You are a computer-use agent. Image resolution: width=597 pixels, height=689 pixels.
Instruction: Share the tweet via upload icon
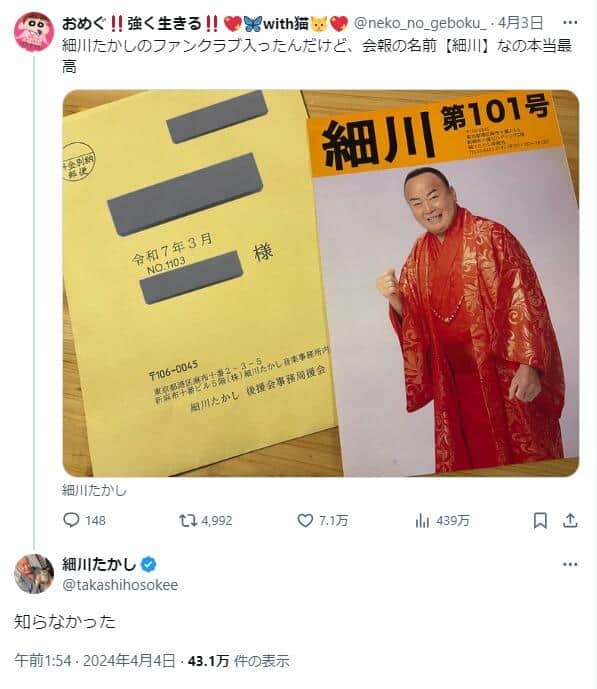570,521
